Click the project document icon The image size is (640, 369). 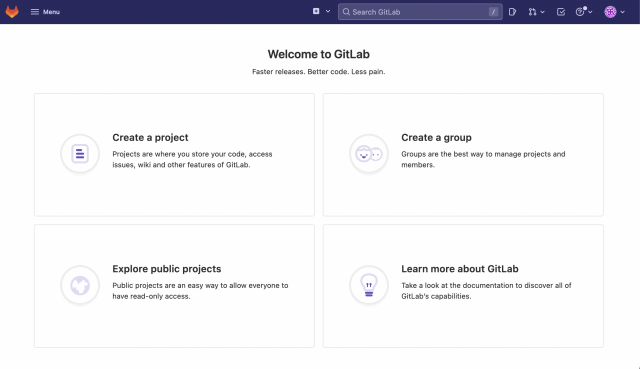(80, 153)
